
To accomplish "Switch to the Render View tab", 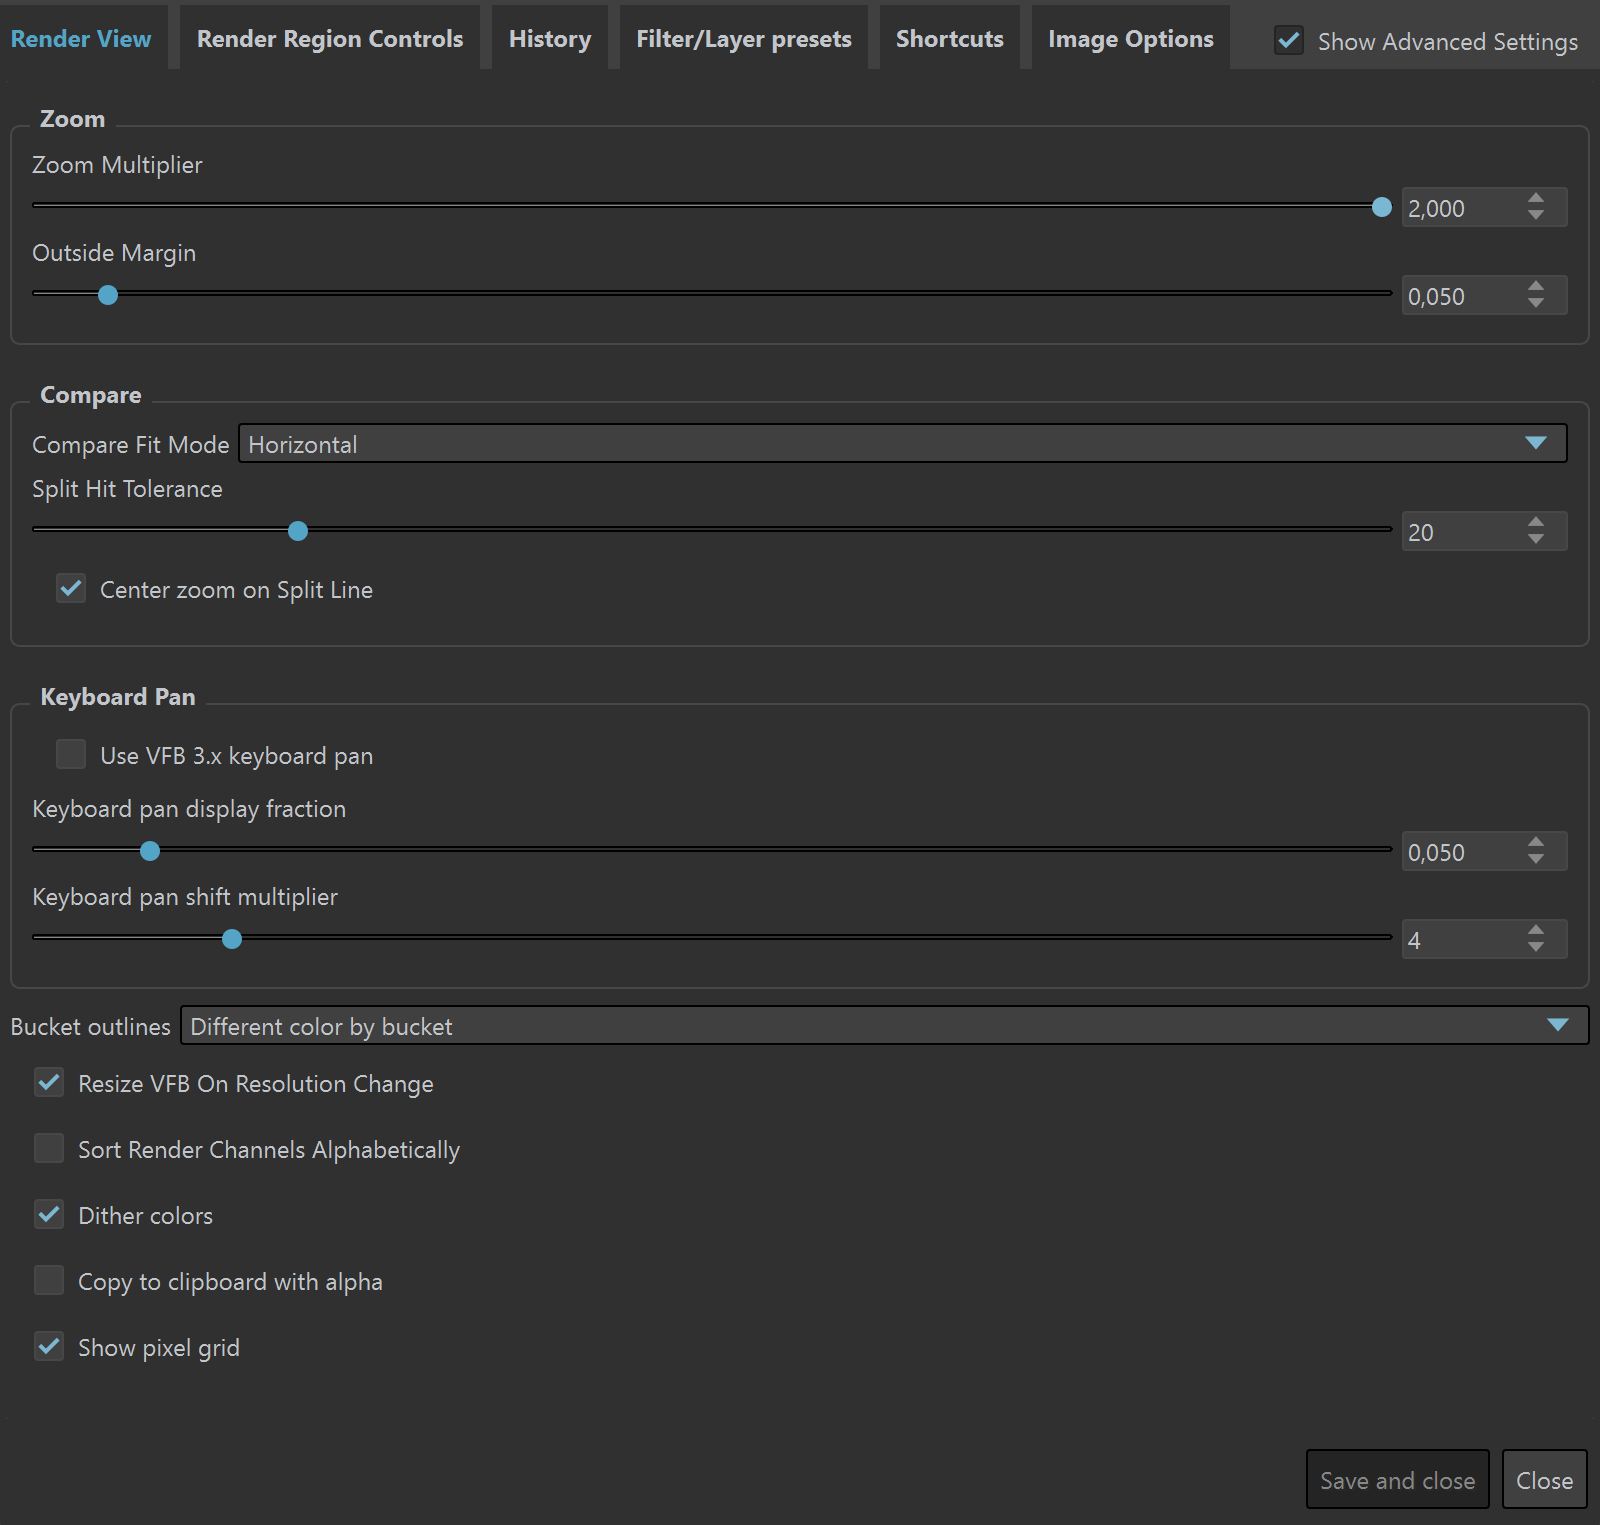I will point(81,39).
